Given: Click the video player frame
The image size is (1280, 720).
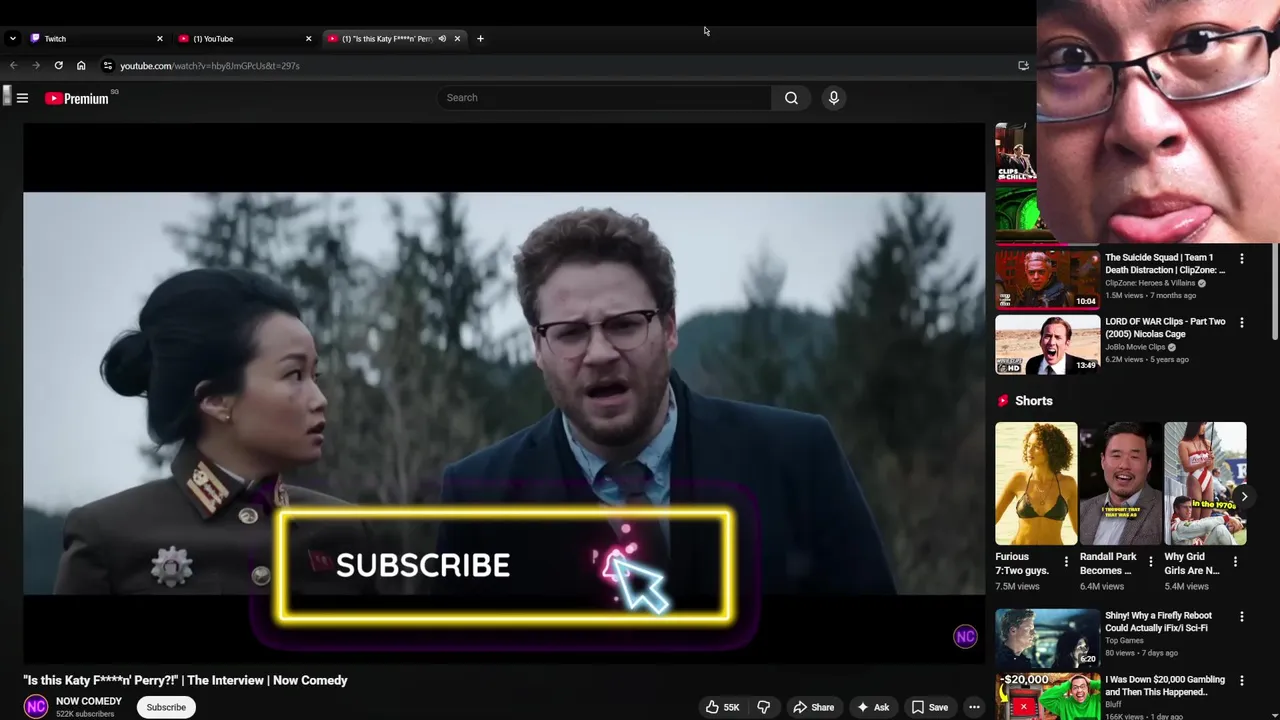Looking at the screenshot, I should point(504,393).
